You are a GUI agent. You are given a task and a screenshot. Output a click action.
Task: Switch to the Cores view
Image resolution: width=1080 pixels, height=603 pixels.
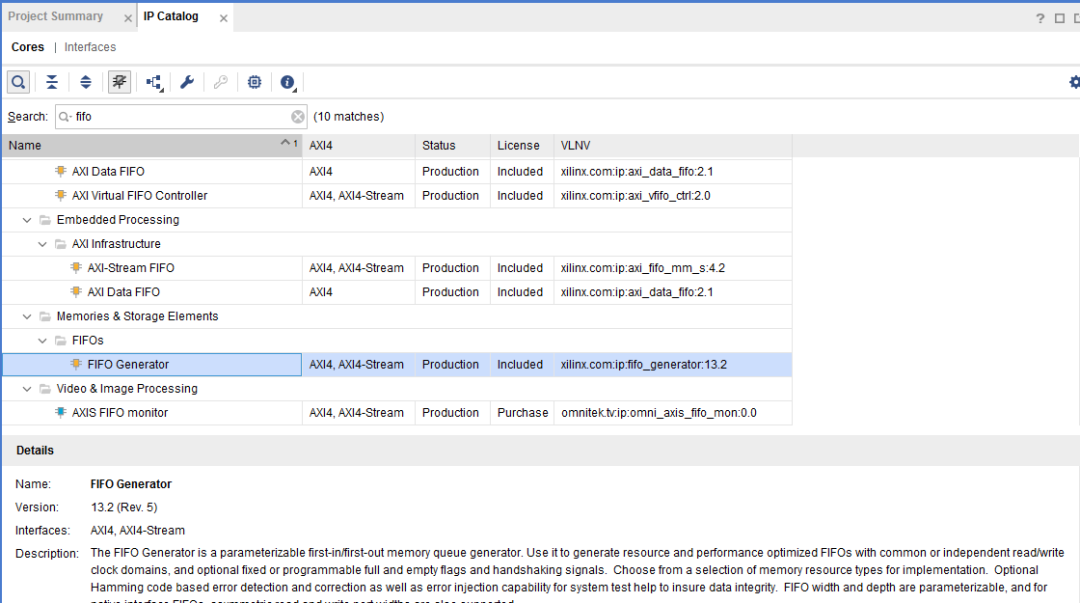pyautogui.click(x=28, y=47)
